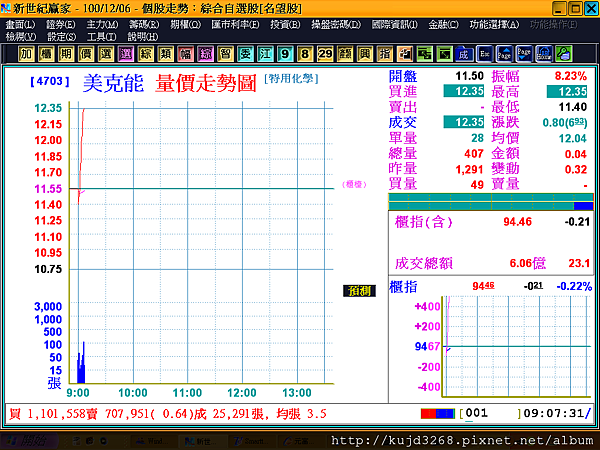Click the 昨量 value 1,291
The width and height of the screenshot is (600, 450).
point(469,169)
